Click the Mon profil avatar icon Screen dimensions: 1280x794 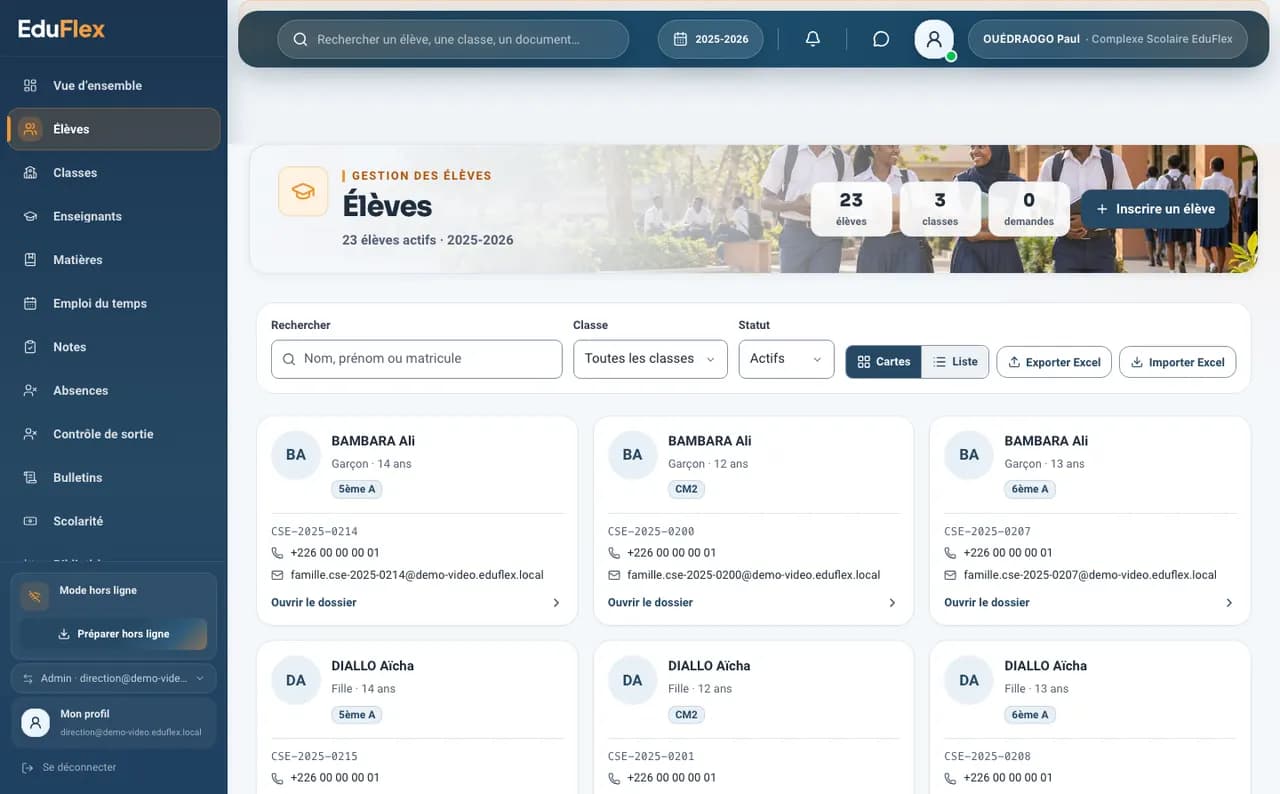(x=36, y=722)
